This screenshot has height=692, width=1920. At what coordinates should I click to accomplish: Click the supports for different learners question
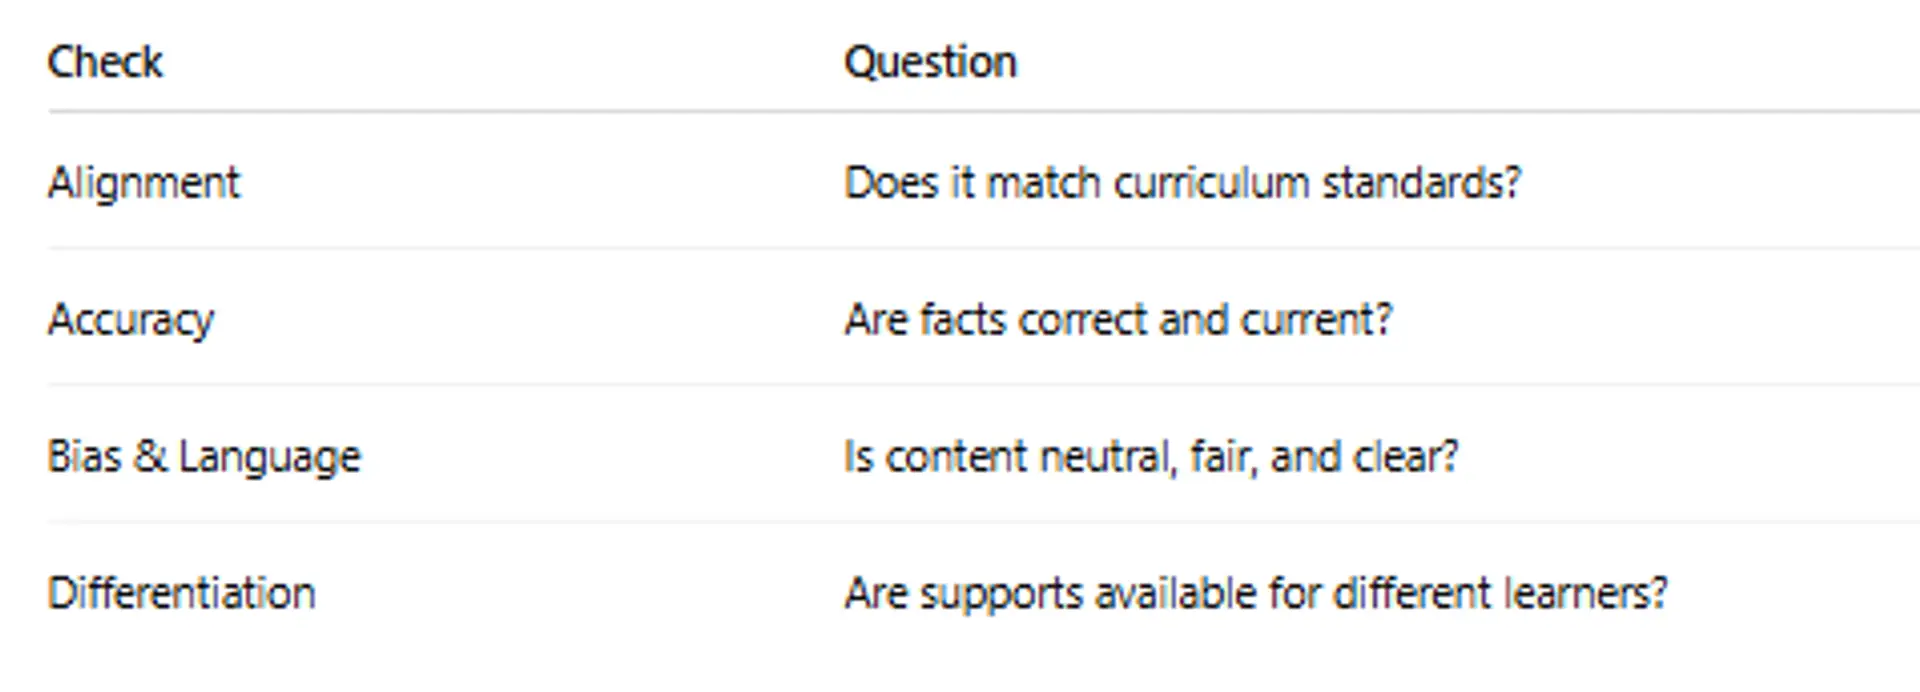tap(1256, 593)
